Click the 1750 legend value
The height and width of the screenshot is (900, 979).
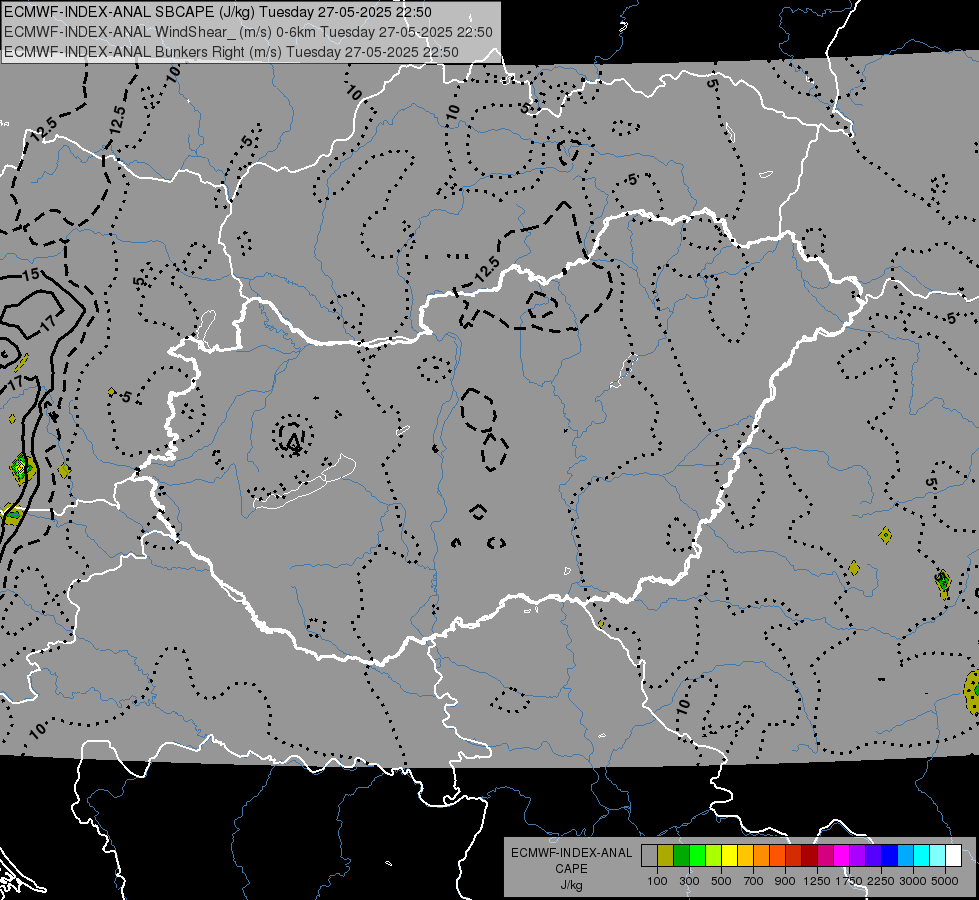tap(849, 881)
